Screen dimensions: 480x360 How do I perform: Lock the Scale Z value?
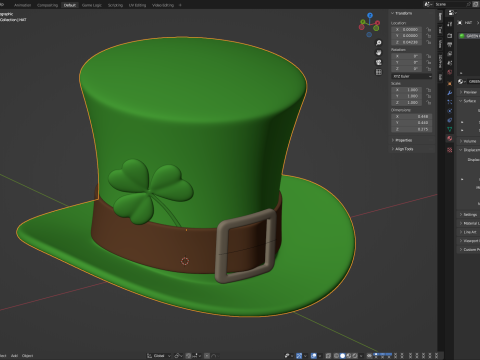tap(429, 102)
